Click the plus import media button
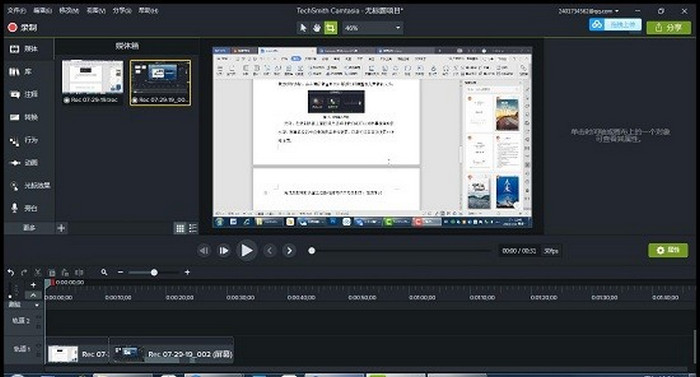700x377 pixels. coord(61,228)
